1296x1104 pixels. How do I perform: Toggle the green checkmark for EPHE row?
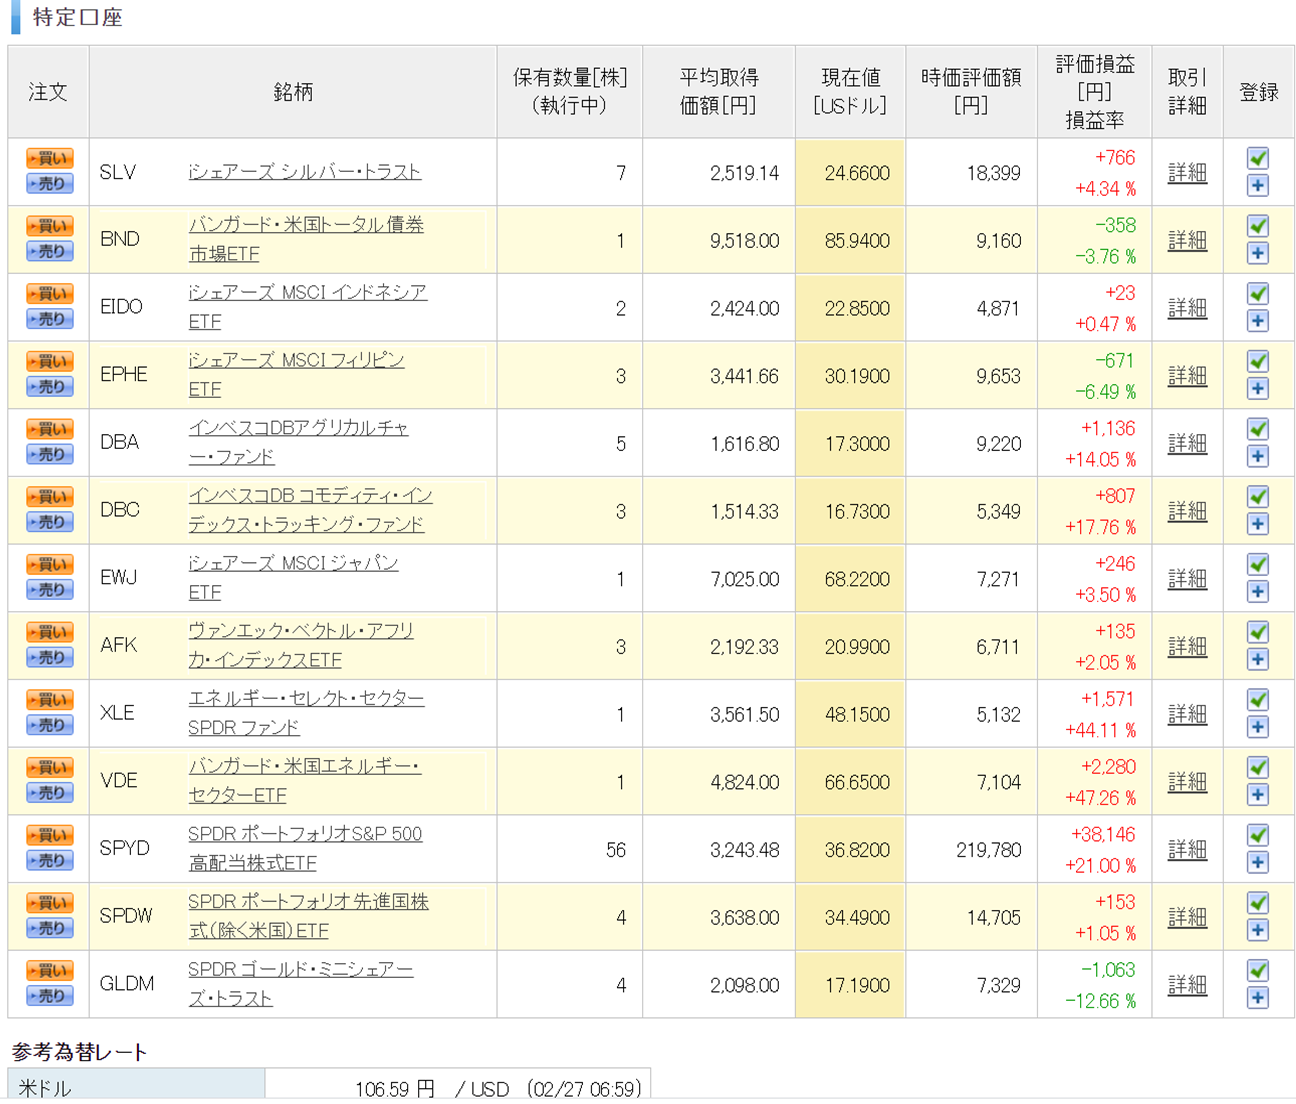pyautogui.click(x=1258, y=361)
